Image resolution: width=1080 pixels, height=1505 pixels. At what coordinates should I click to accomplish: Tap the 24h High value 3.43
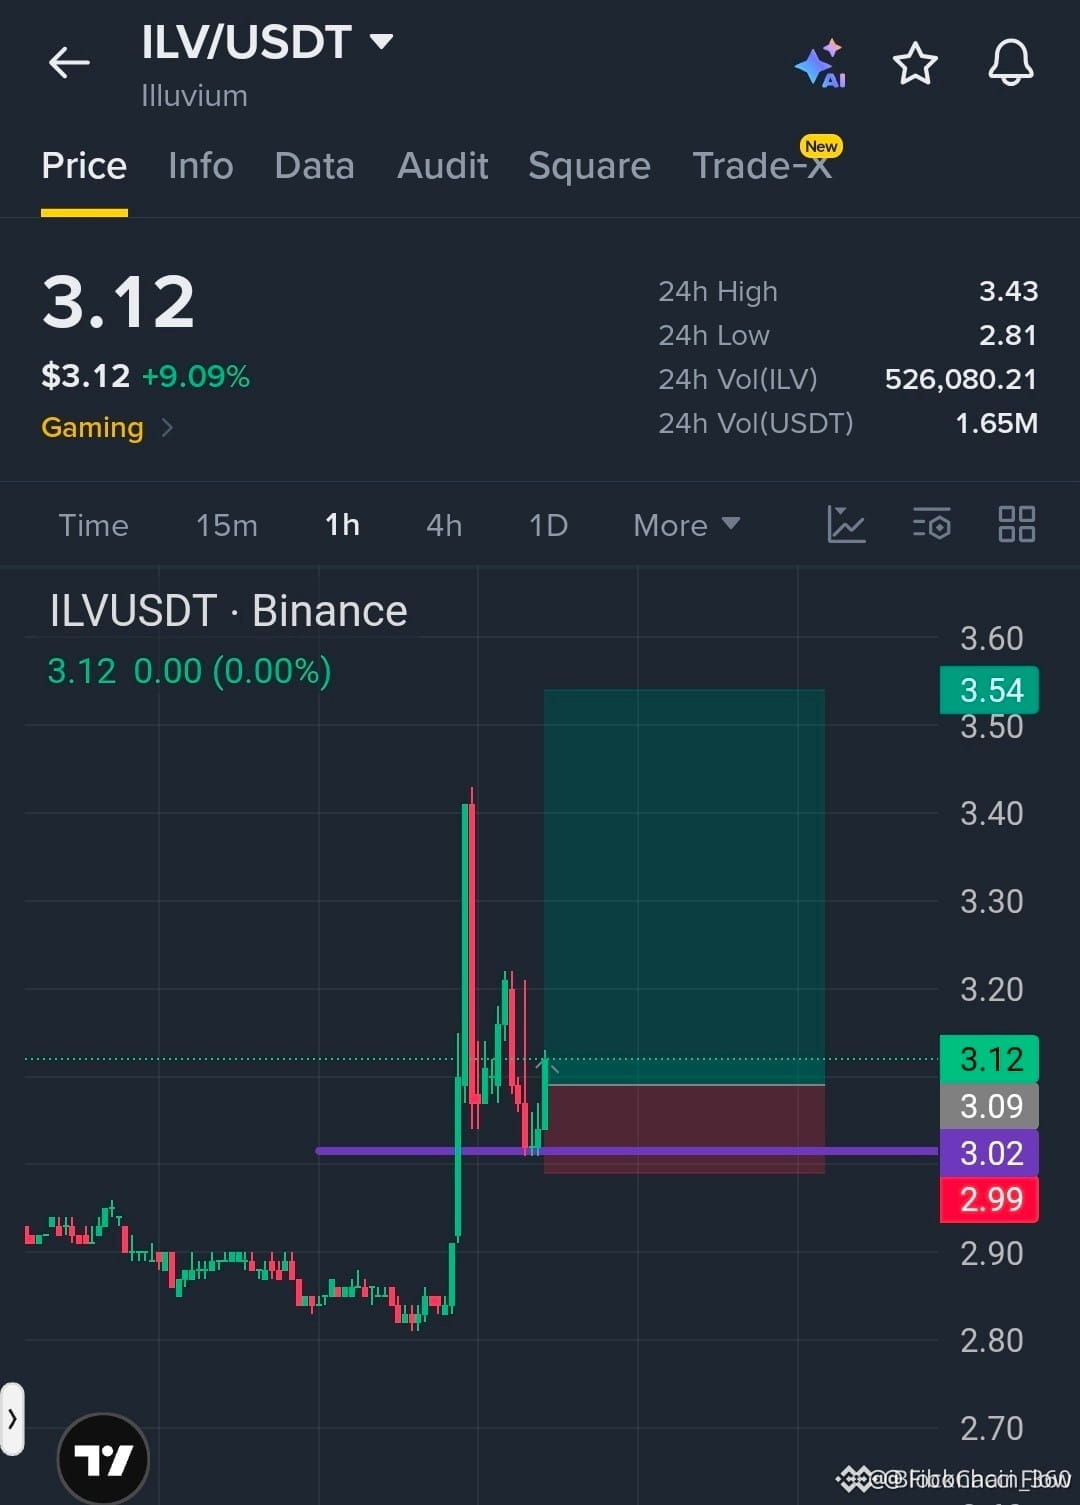click(x=1008, y=291)
